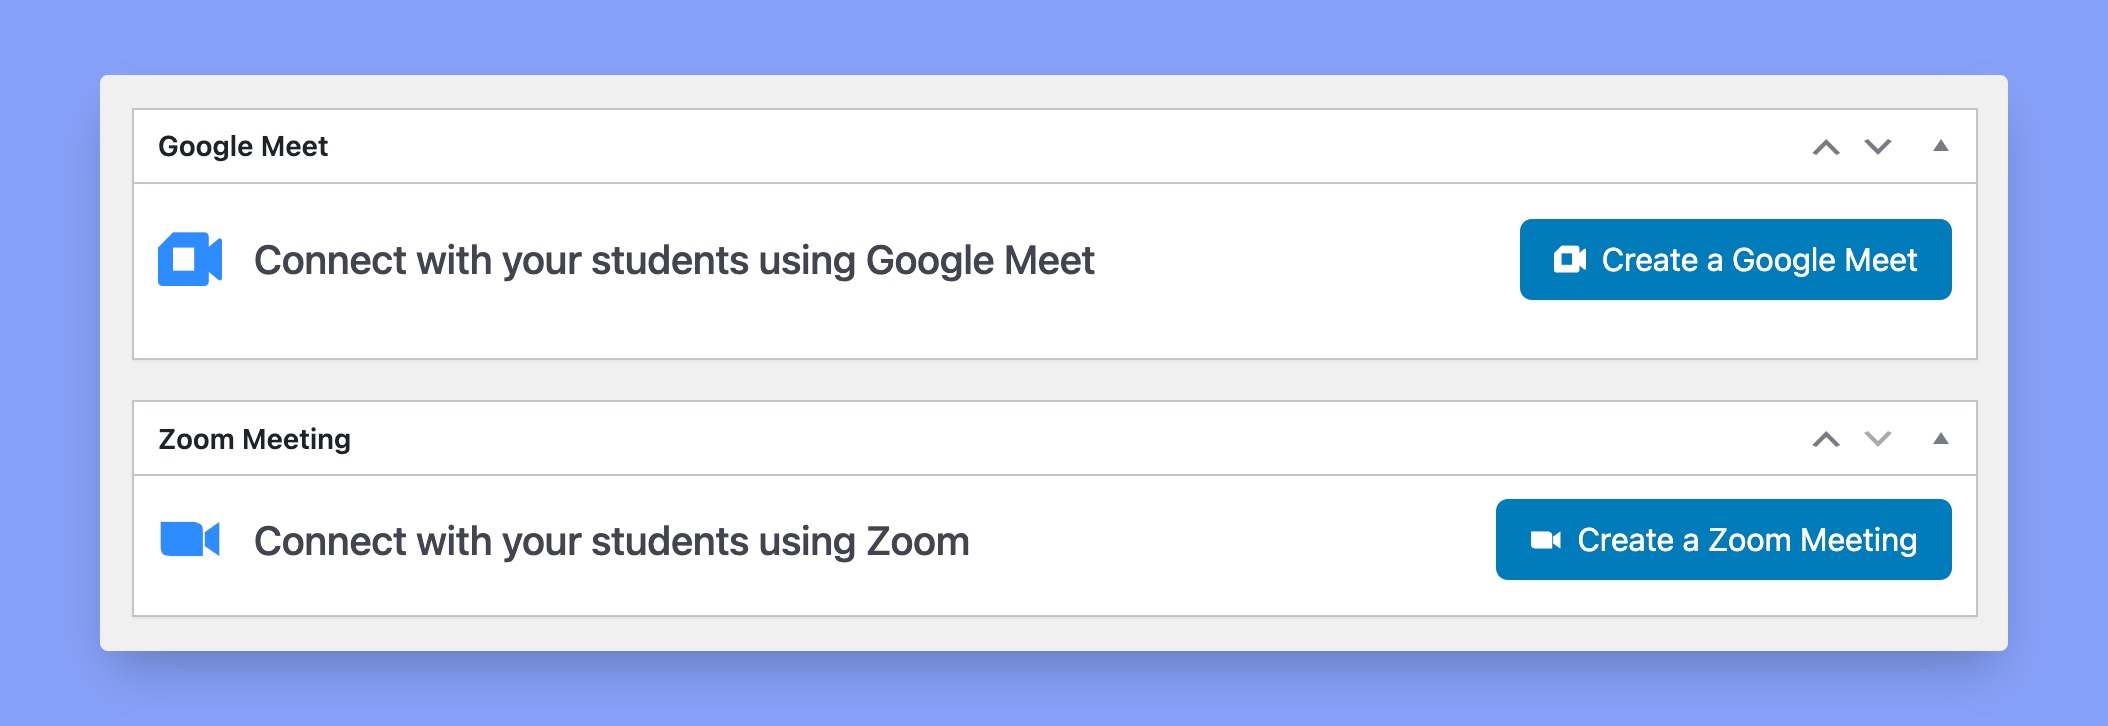Click gray gap between the two meeting panels
The image size is (2108, 726).
pos(1055,380)
